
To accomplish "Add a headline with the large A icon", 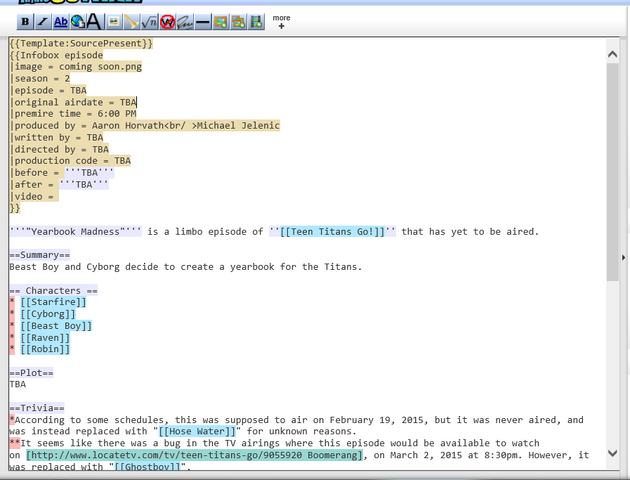I will 94,22.
